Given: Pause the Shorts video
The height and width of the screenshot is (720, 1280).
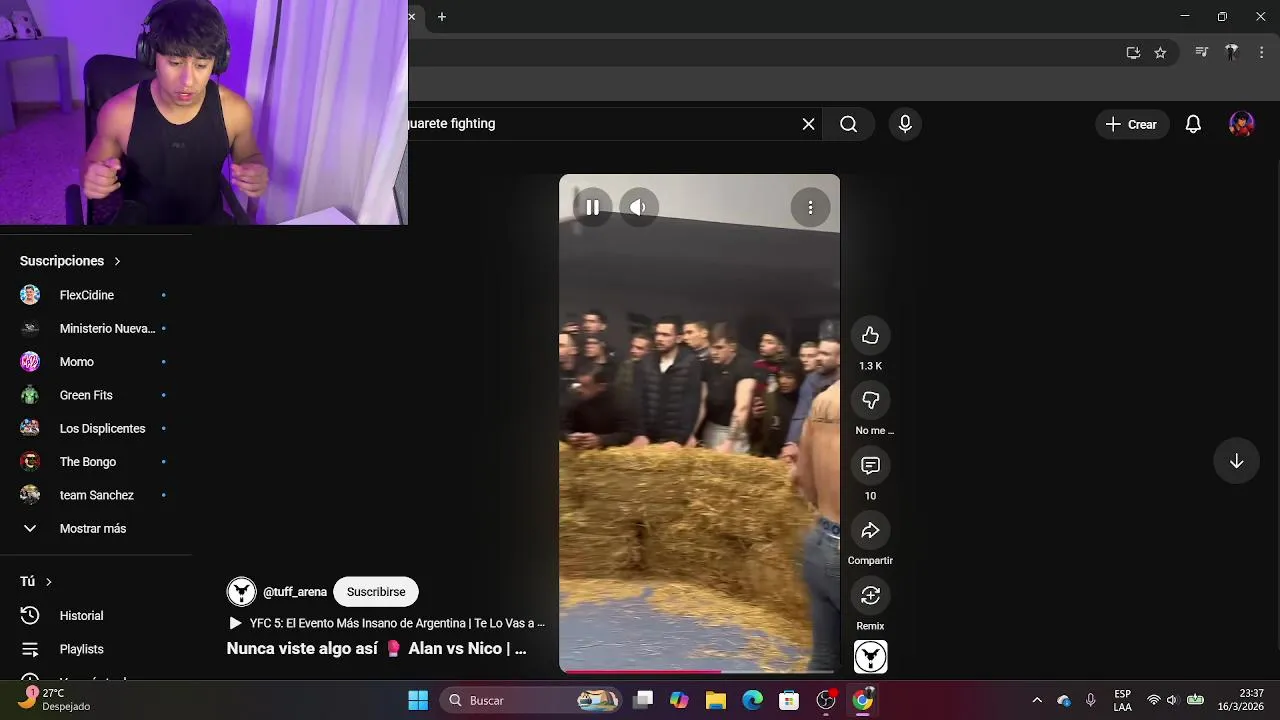Looking at the screenshot, I should [x=592, y=207].
